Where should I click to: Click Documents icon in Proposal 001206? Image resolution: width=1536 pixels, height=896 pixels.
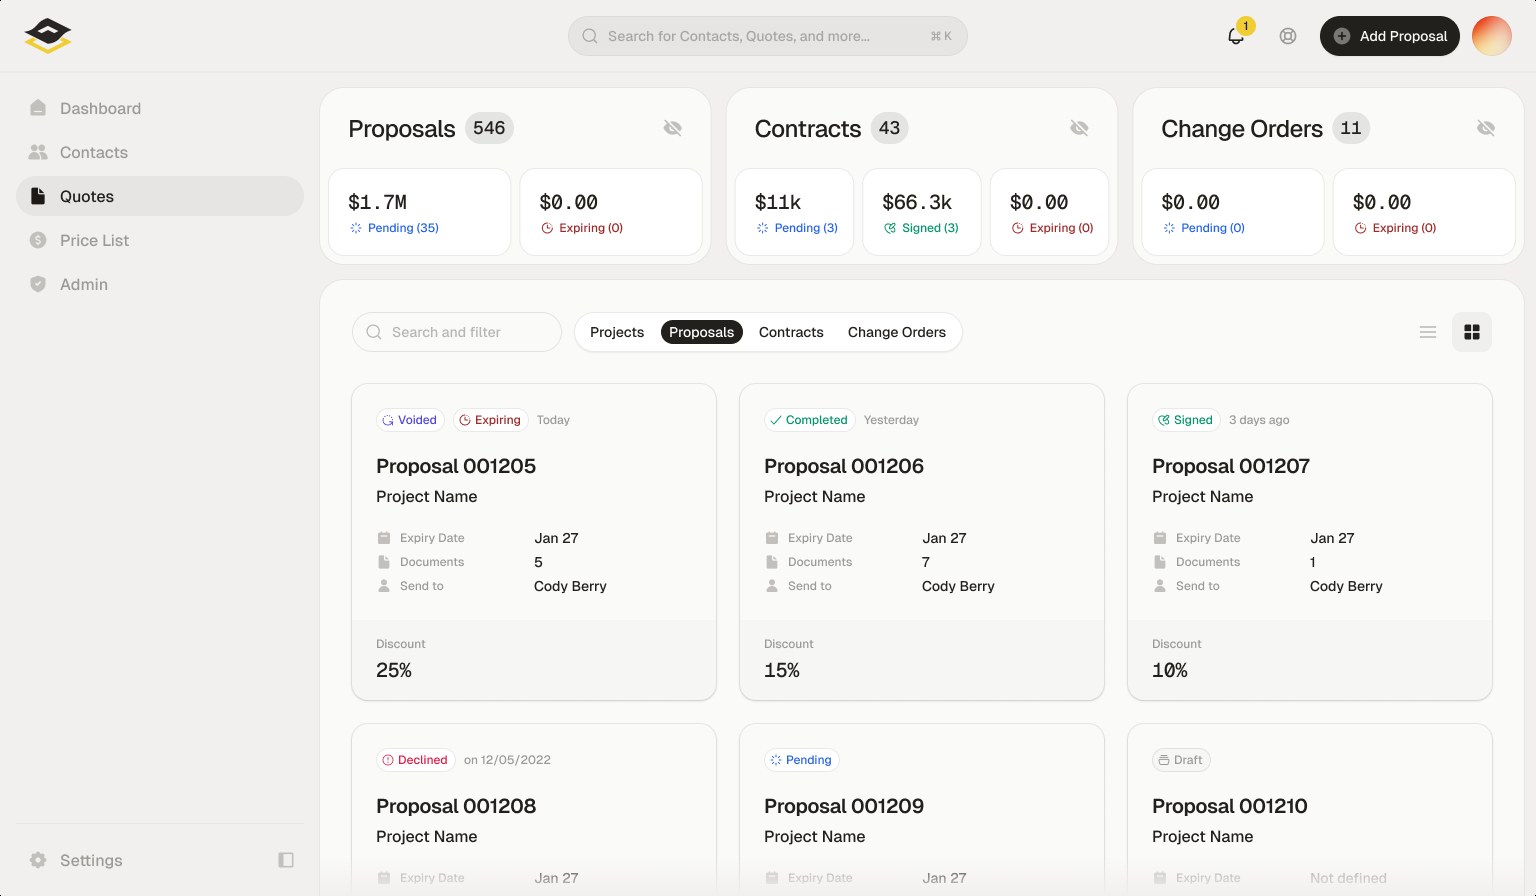pos(772,562)
